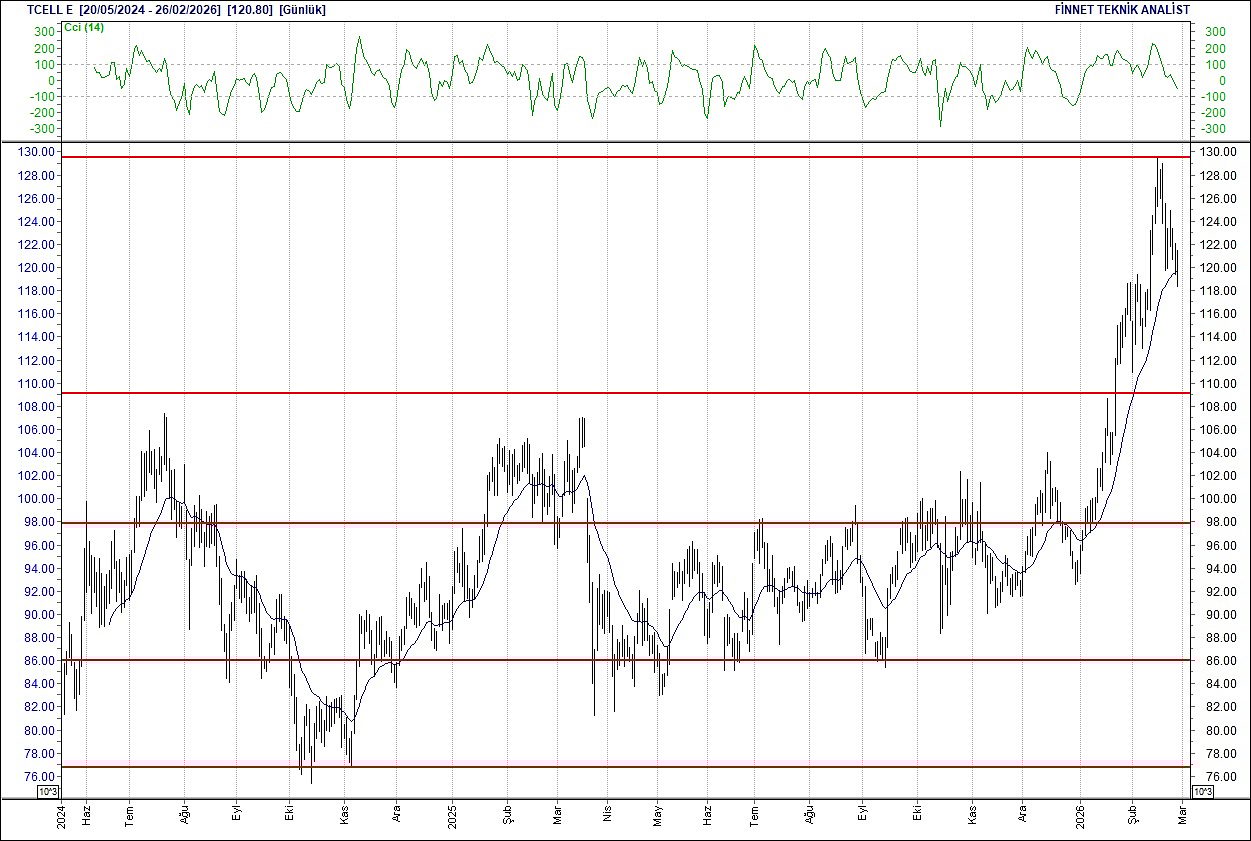Click the horizontal line near 97.80
1251x841 pixels.
(x=620, y=522)
